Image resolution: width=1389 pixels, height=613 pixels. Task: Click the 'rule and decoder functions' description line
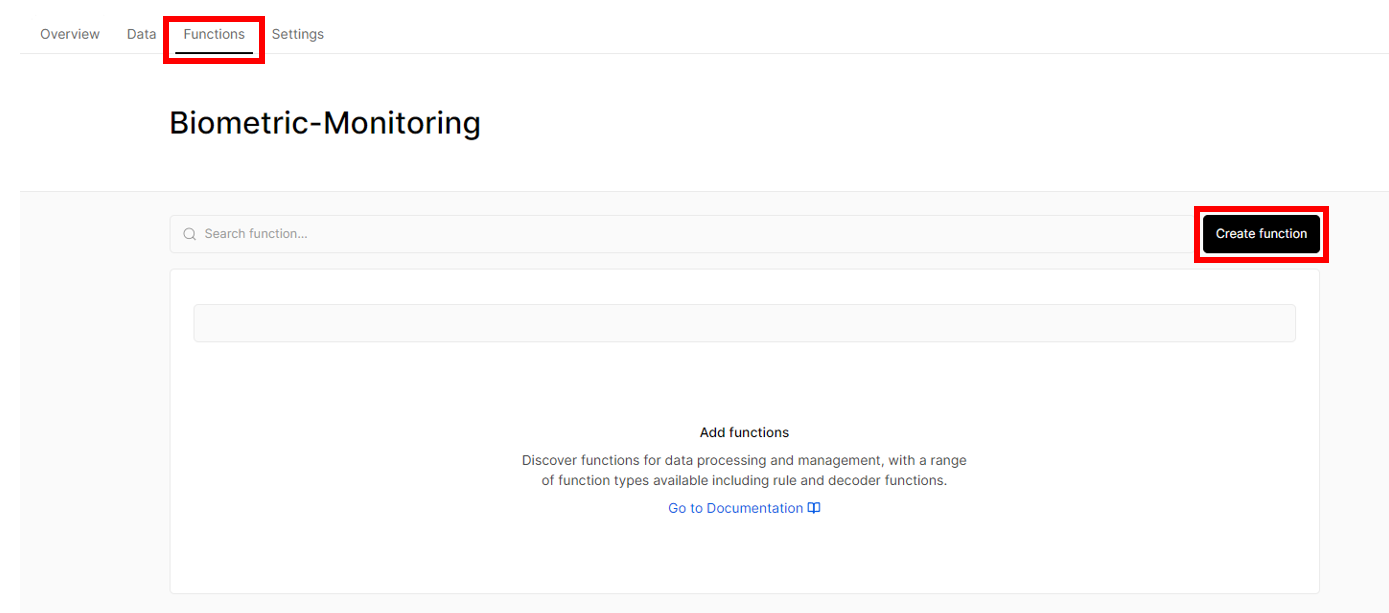tap(744, 480)
